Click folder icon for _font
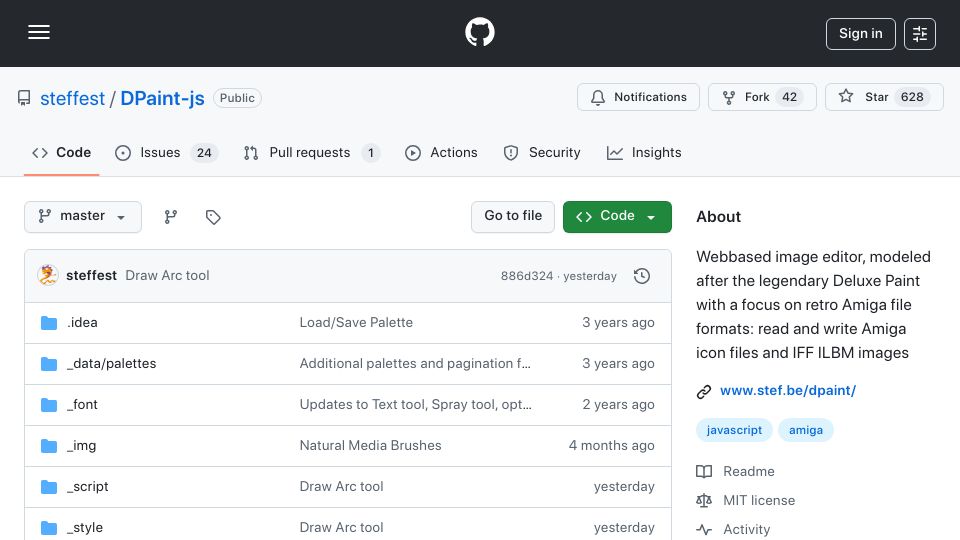Viewport: 960px width, 540px height. click(49, 405)
